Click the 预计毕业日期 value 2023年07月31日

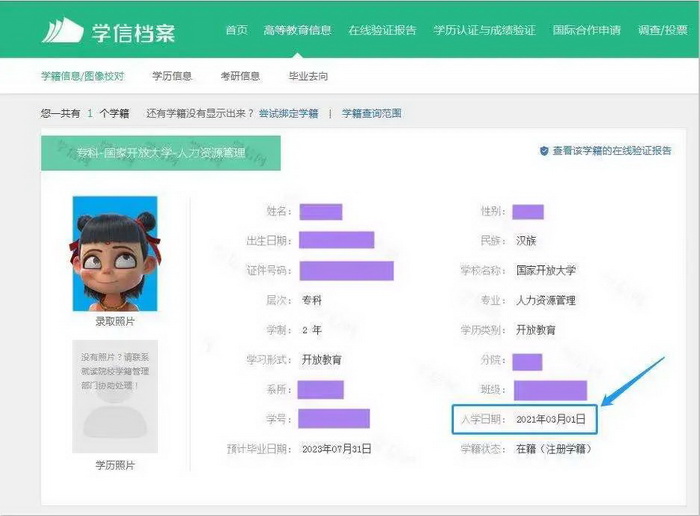click(337, 449)
